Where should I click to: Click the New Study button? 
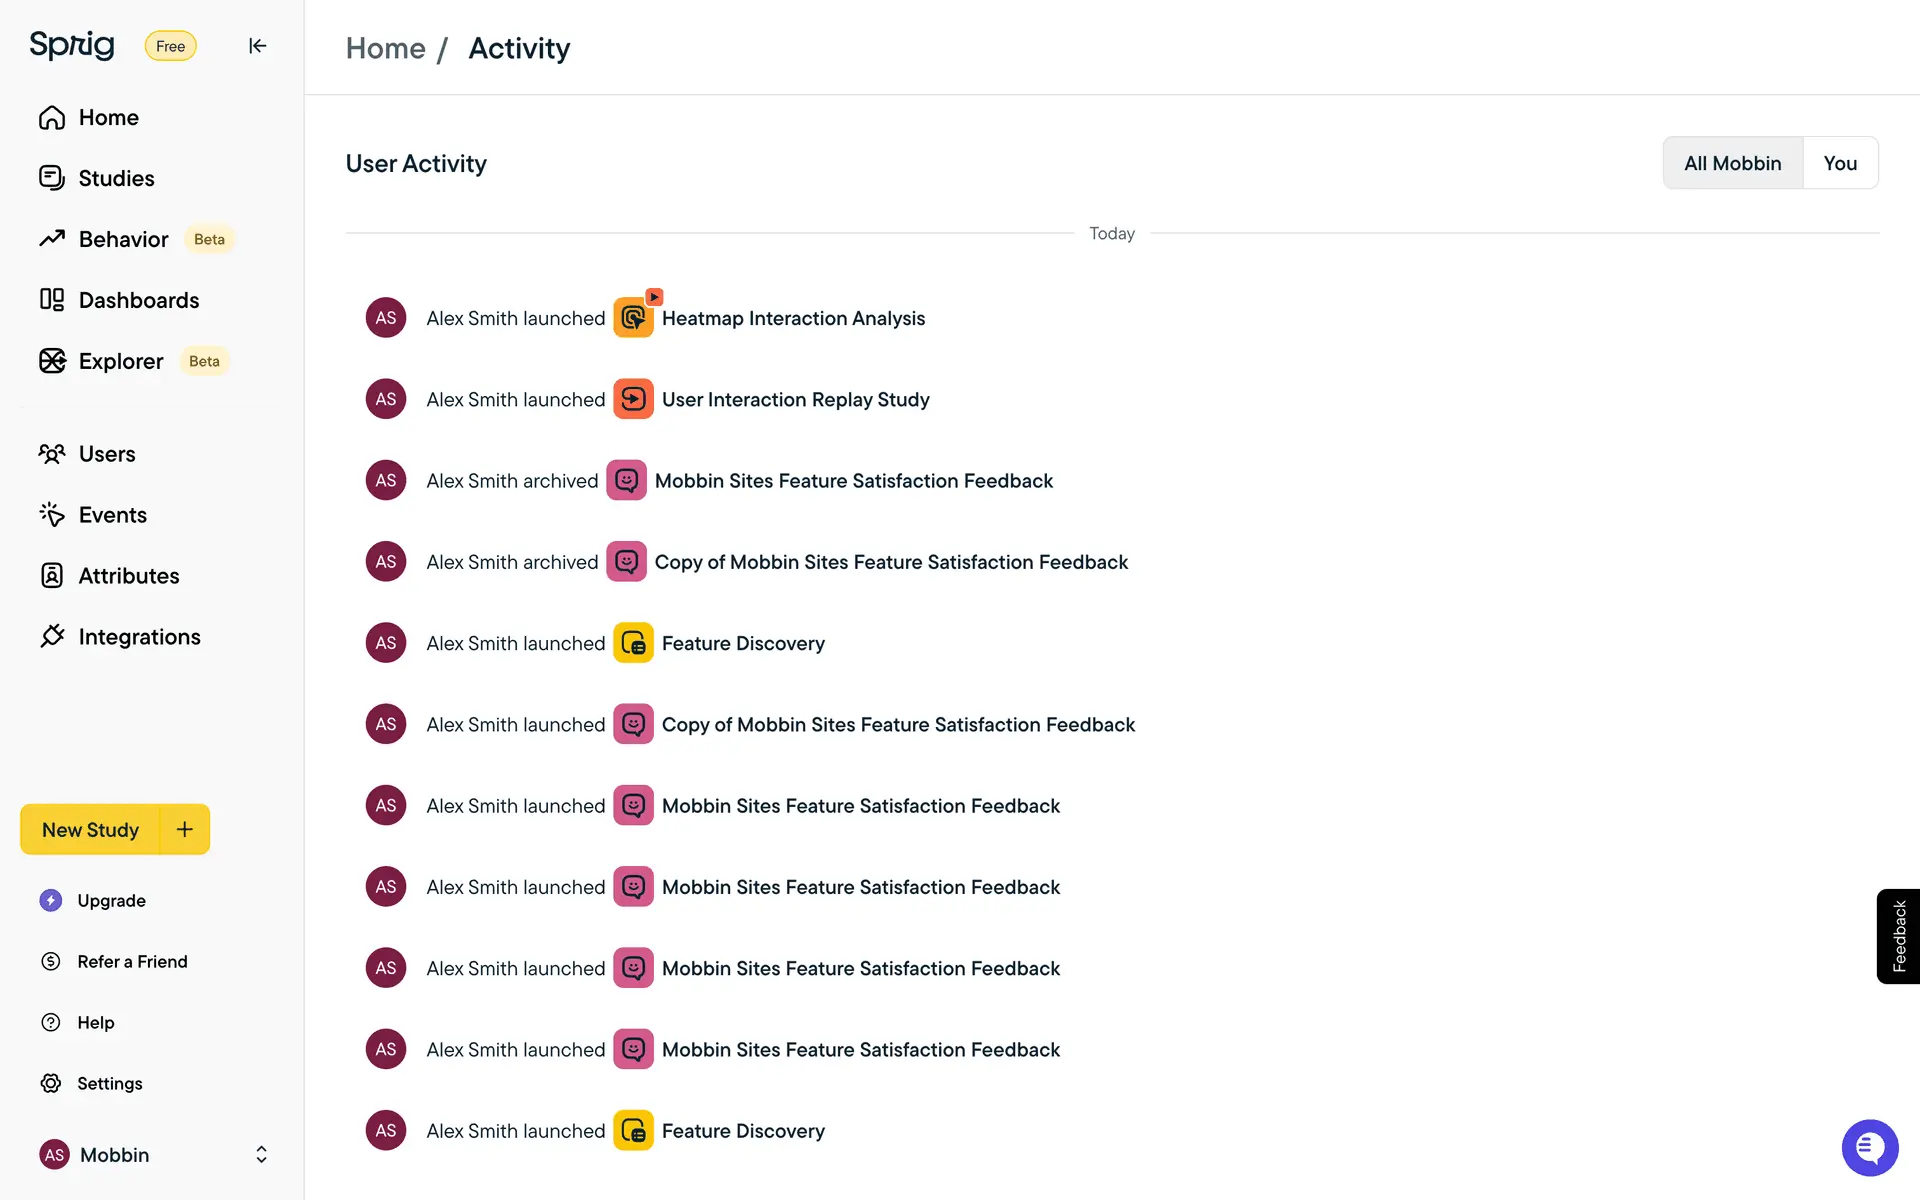pos(90,829)
